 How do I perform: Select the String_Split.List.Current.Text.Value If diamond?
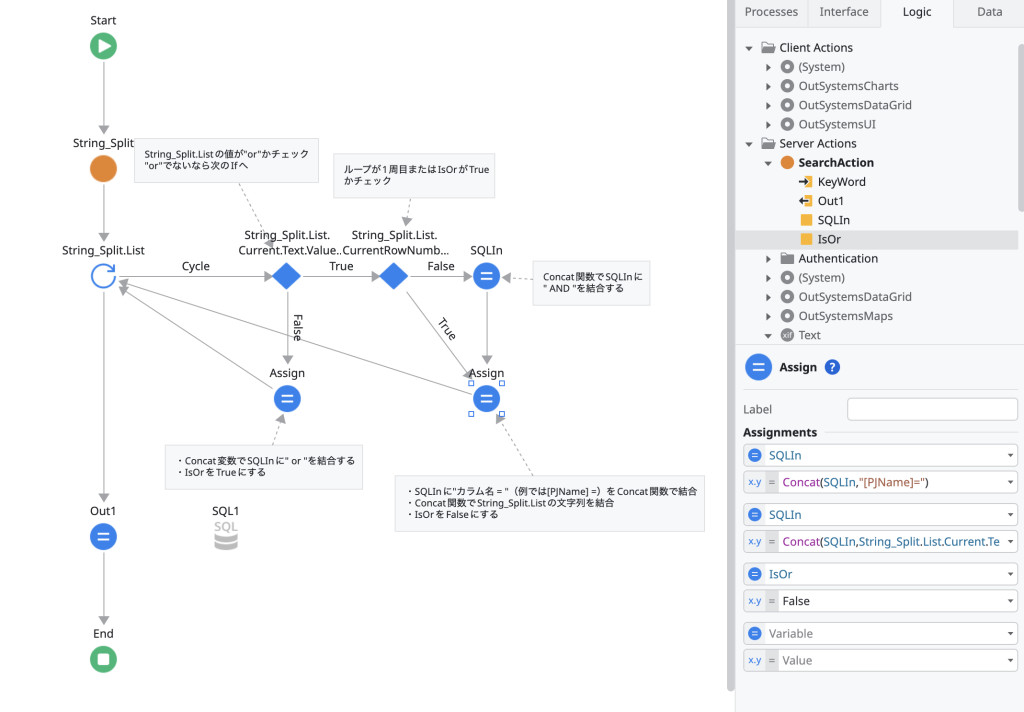pos(287,276)
